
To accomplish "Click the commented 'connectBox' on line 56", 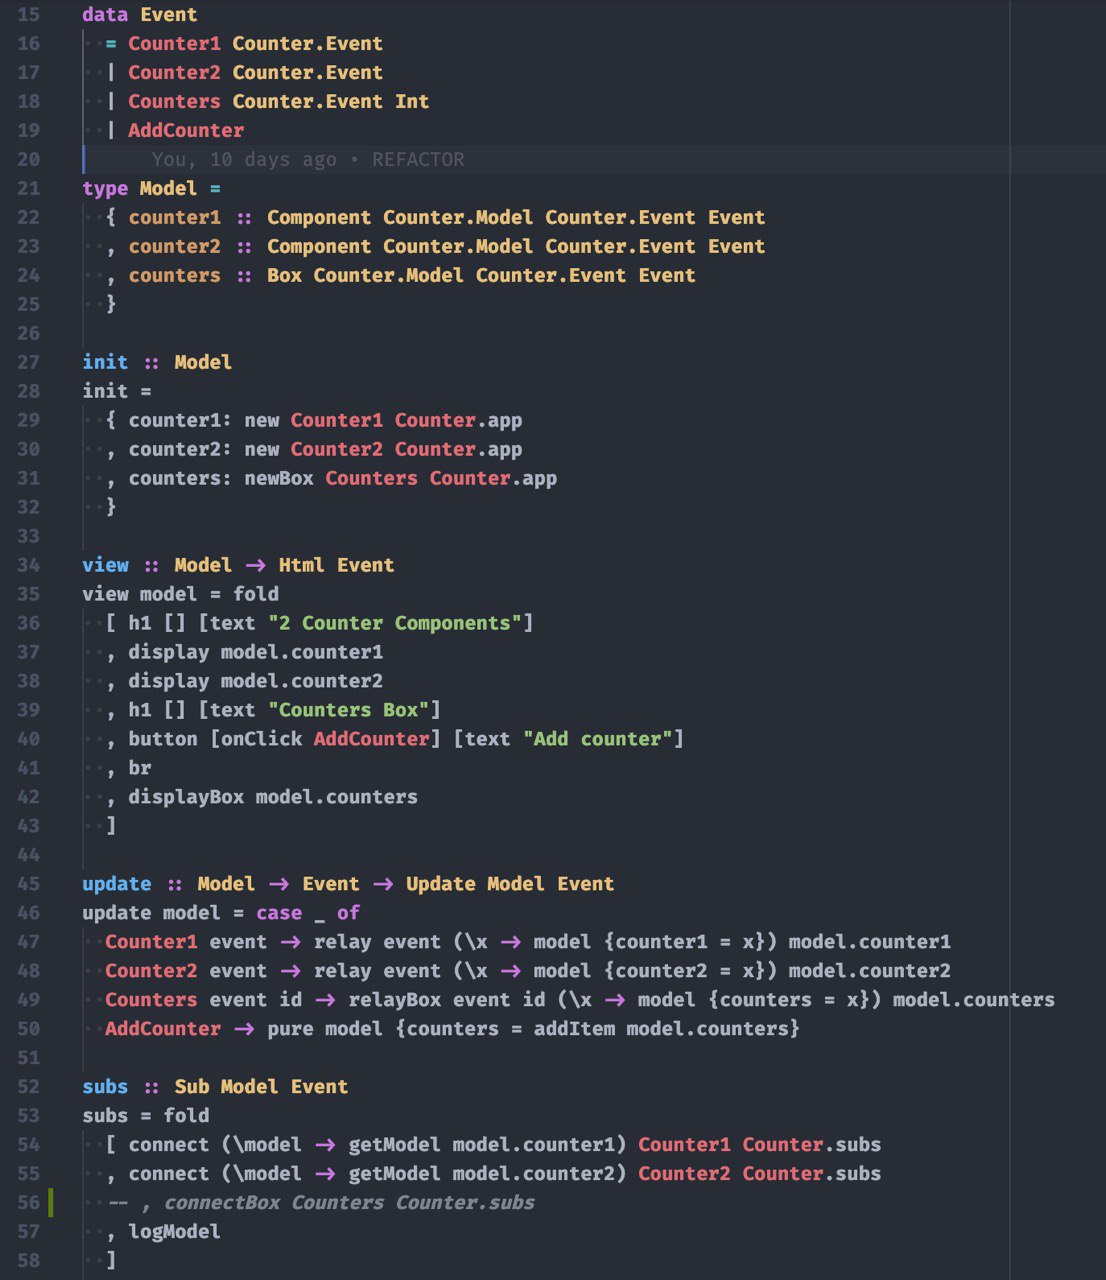I will pyautogui.click(x=221, y=1204).
